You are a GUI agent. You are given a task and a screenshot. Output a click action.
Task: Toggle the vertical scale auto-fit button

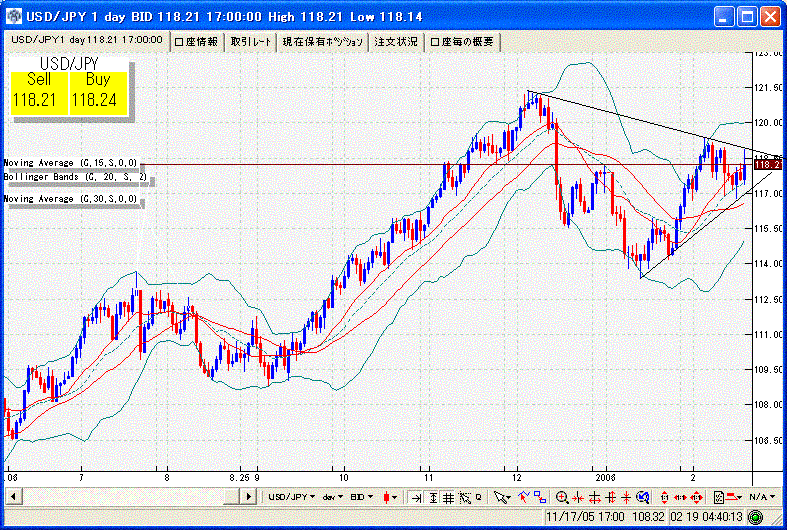pos(432,497)
